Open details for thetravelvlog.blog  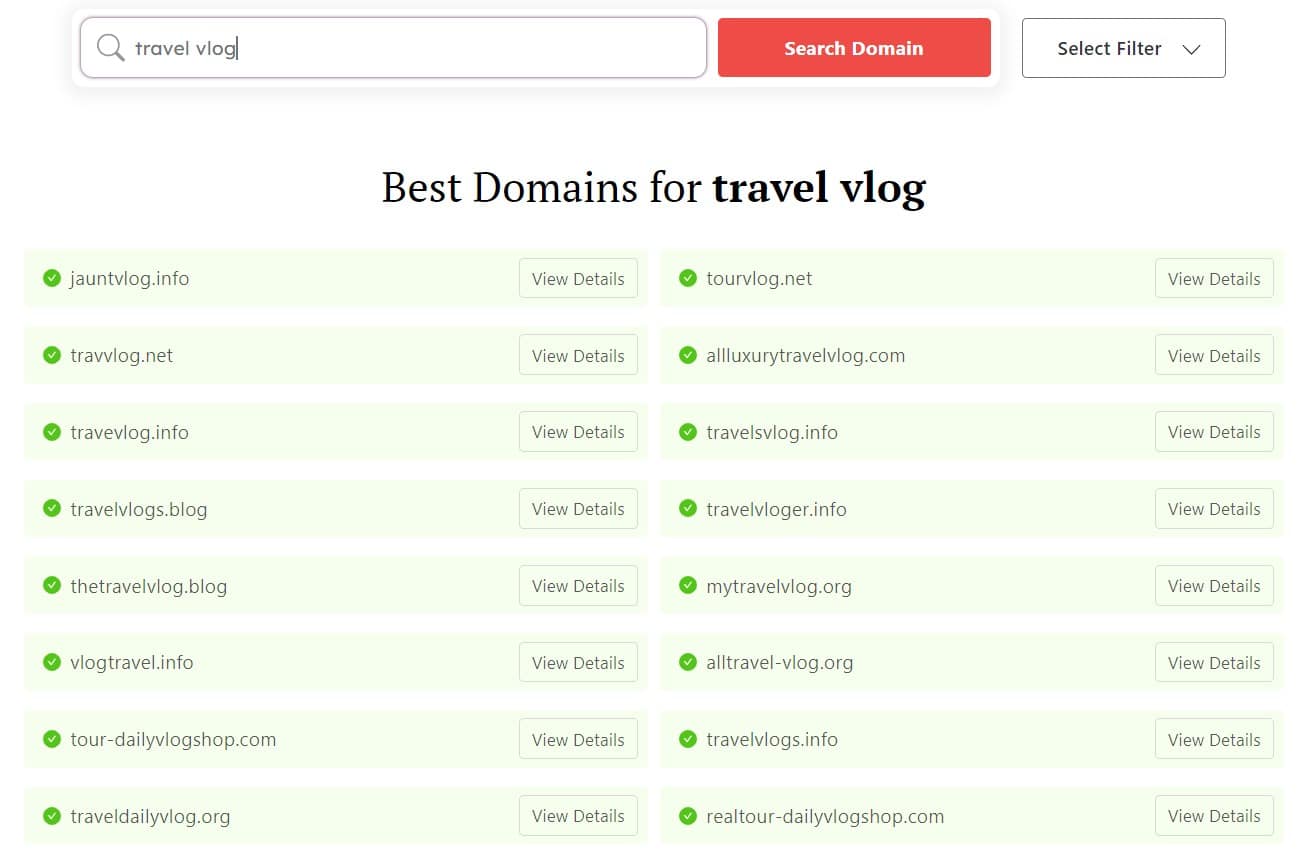click(x=578, y=586)
